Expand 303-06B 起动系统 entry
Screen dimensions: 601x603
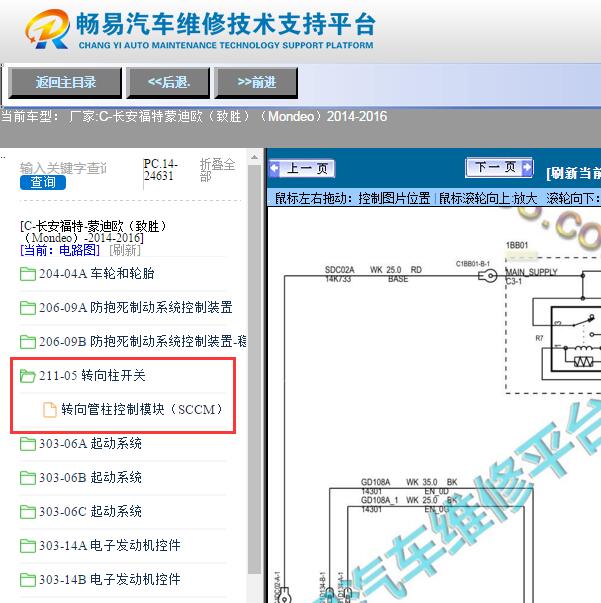[90, 478]
